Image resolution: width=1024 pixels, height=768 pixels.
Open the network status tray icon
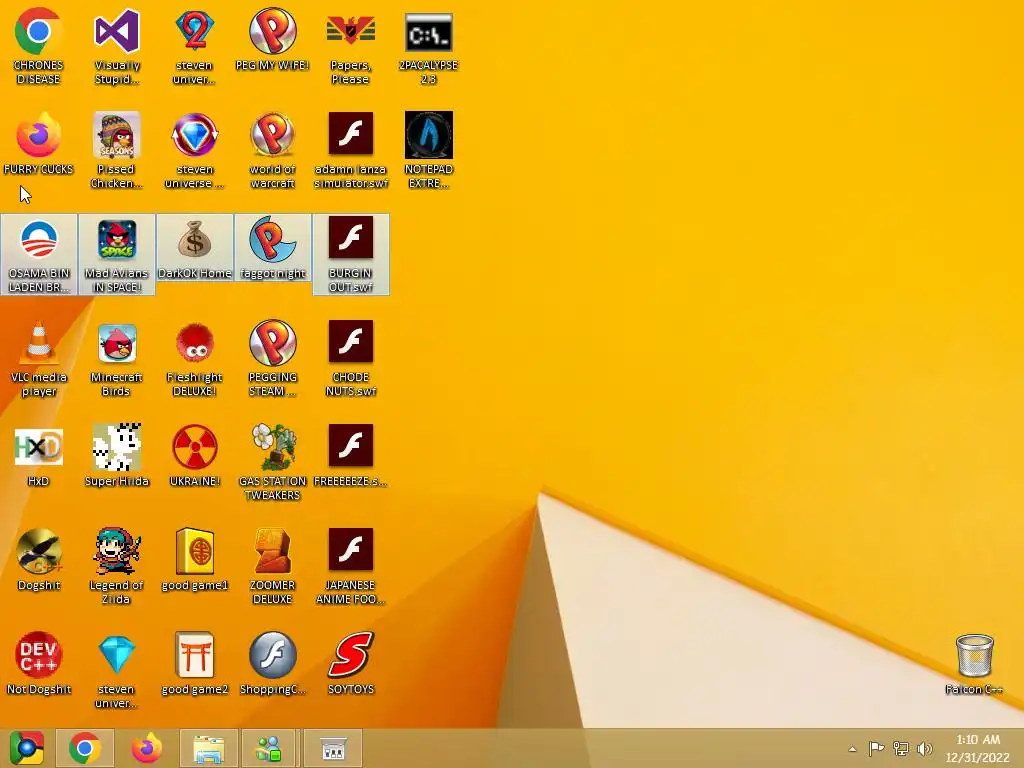pyautogui.click(x=901, y=748)
